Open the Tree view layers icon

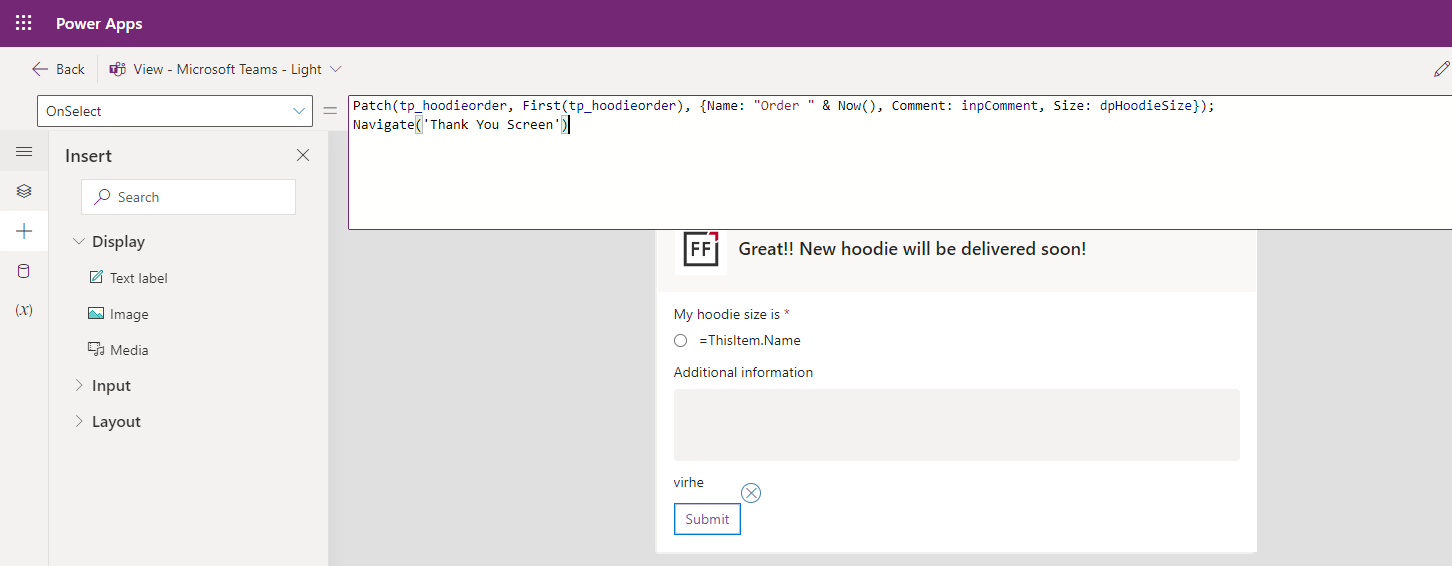[x=24, y=191]
